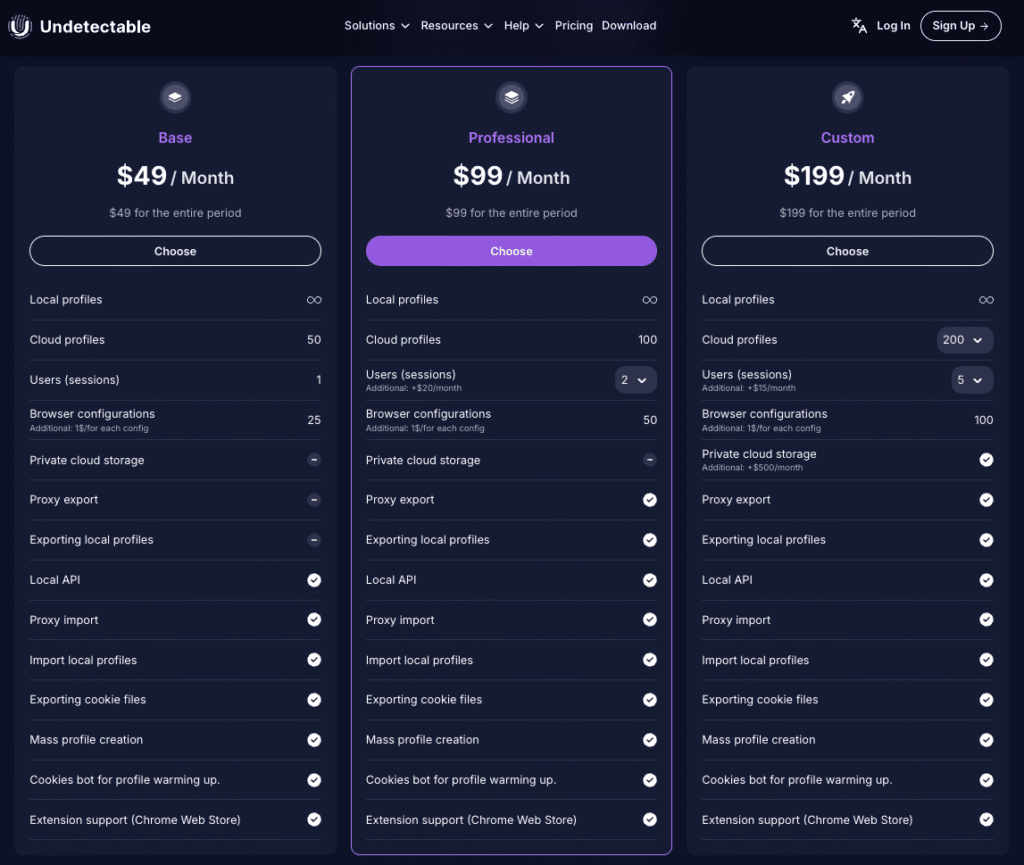Open the language translation icon

tap(859, 25)
